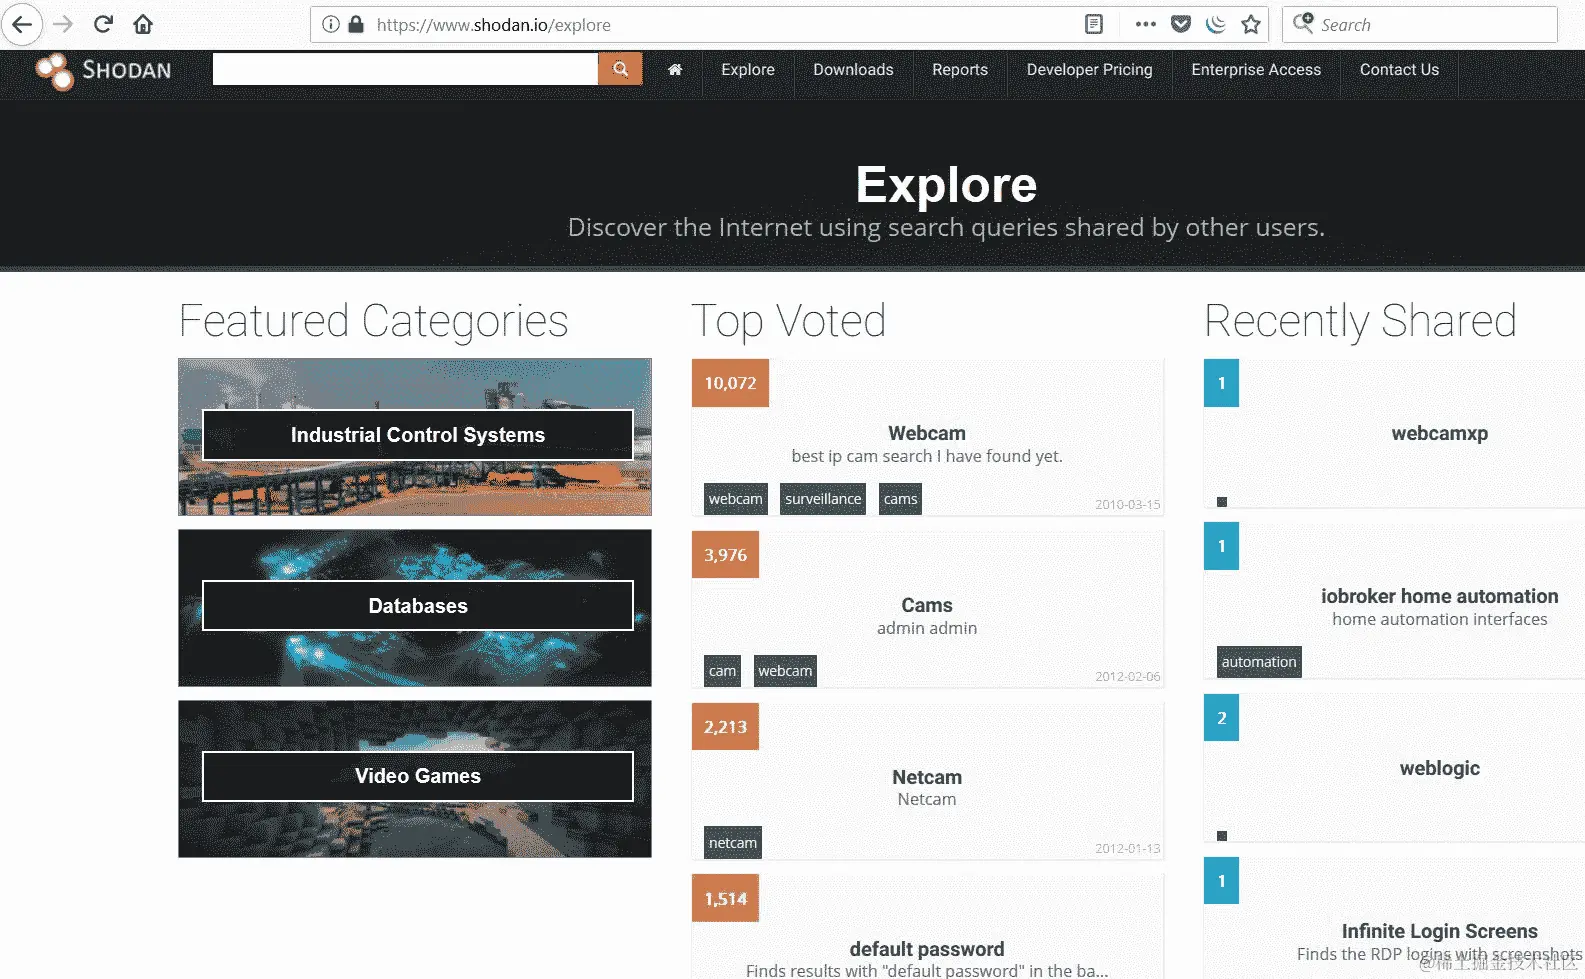This screenshot has height=979, width=1585.
Task: Select the webcam tag under Cams query
Action: click(785, 671)
